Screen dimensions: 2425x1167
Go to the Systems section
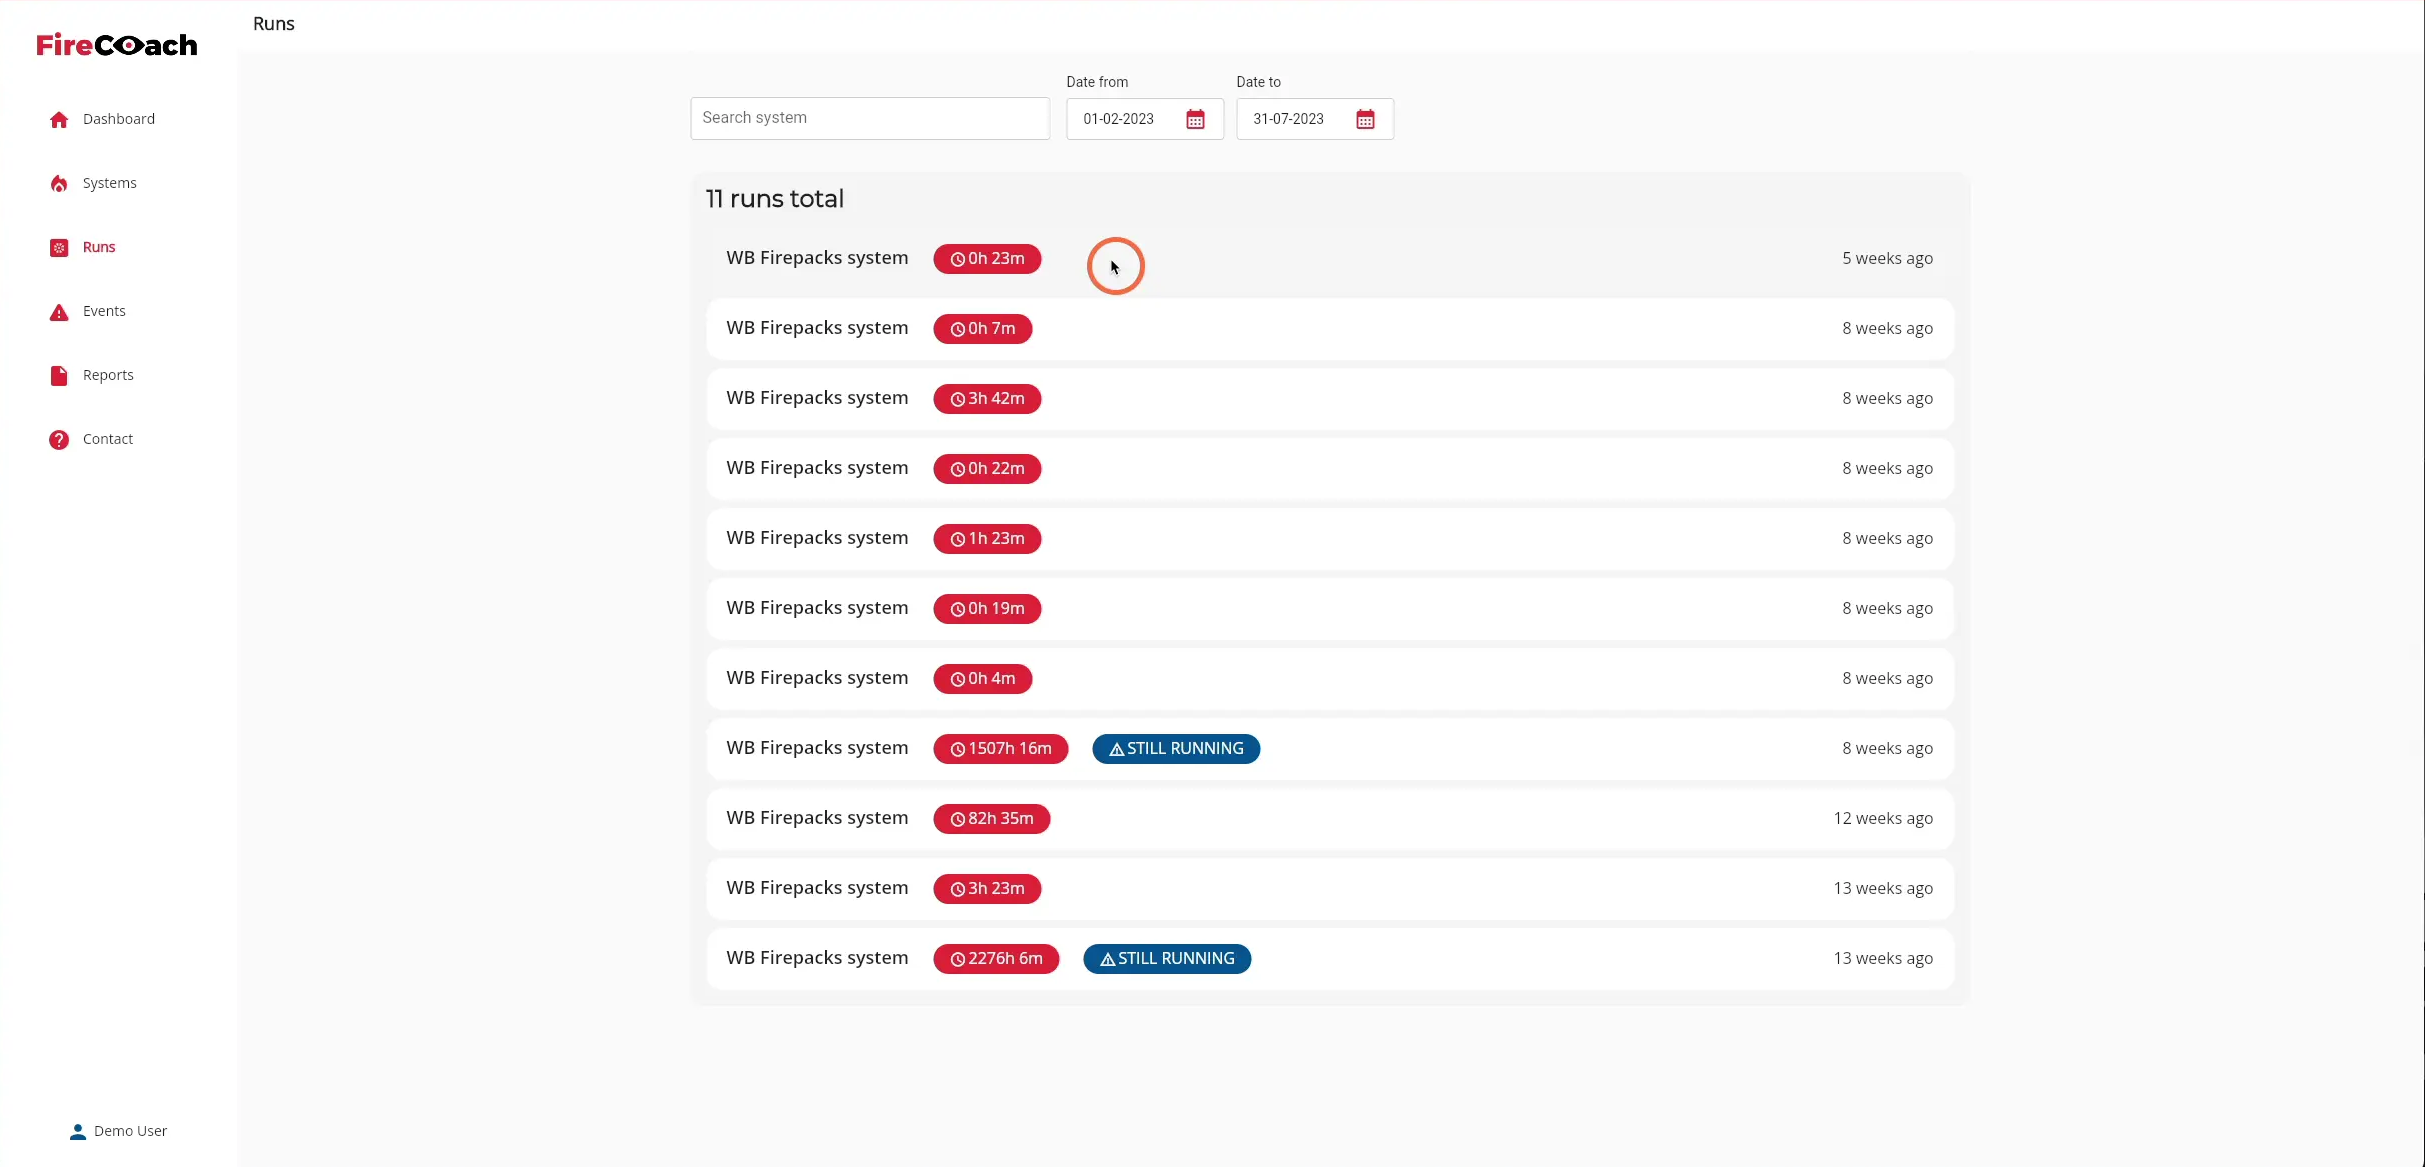[x=110, y=183]
